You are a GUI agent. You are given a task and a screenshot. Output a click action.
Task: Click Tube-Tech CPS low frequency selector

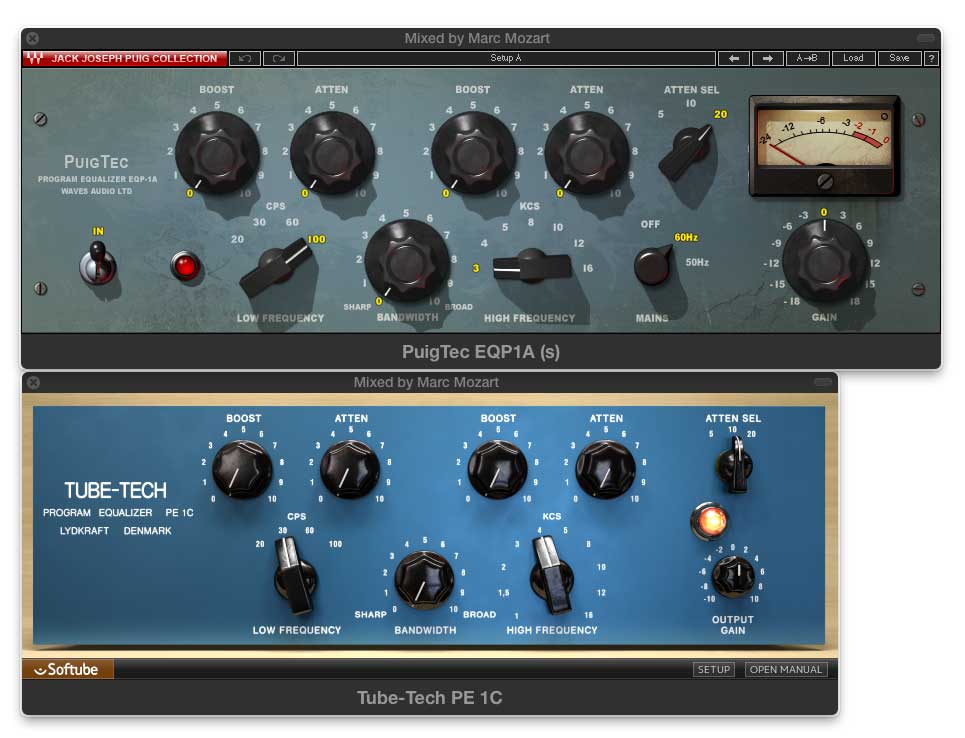click(x=295, y=576)
